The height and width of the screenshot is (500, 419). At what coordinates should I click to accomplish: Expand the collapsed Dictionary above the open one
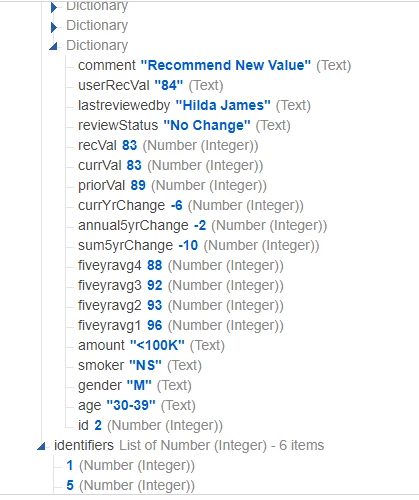click(x=54, y=27)
